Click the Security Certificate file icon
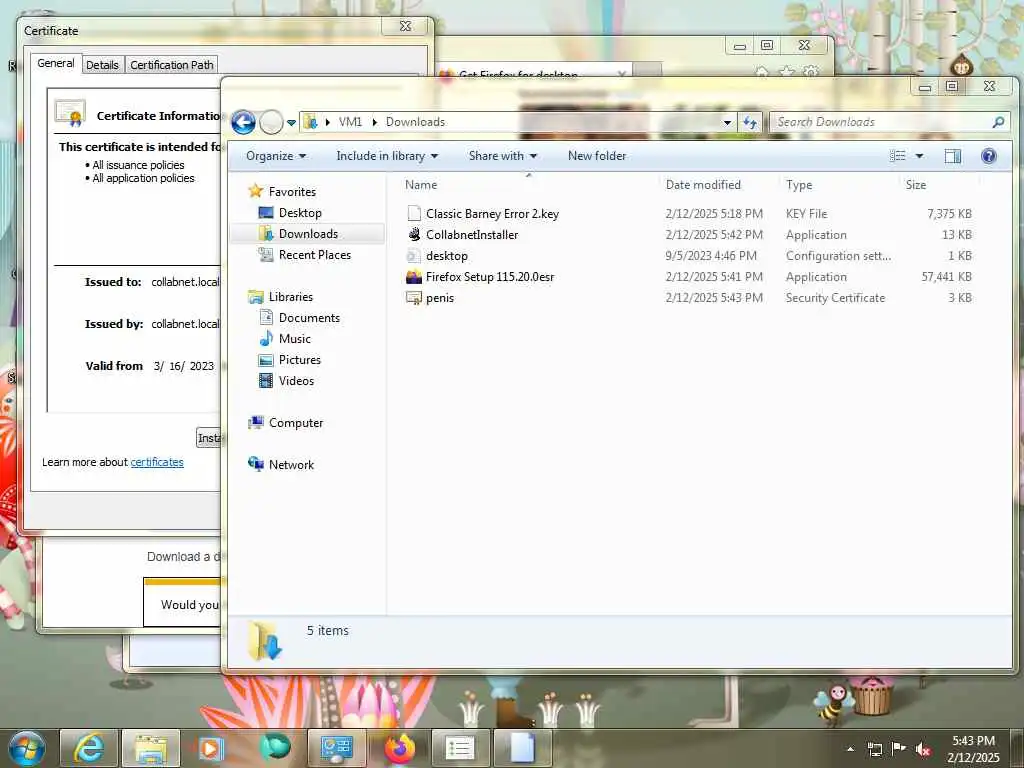The image size is (1024, 768). coord(414,298)
